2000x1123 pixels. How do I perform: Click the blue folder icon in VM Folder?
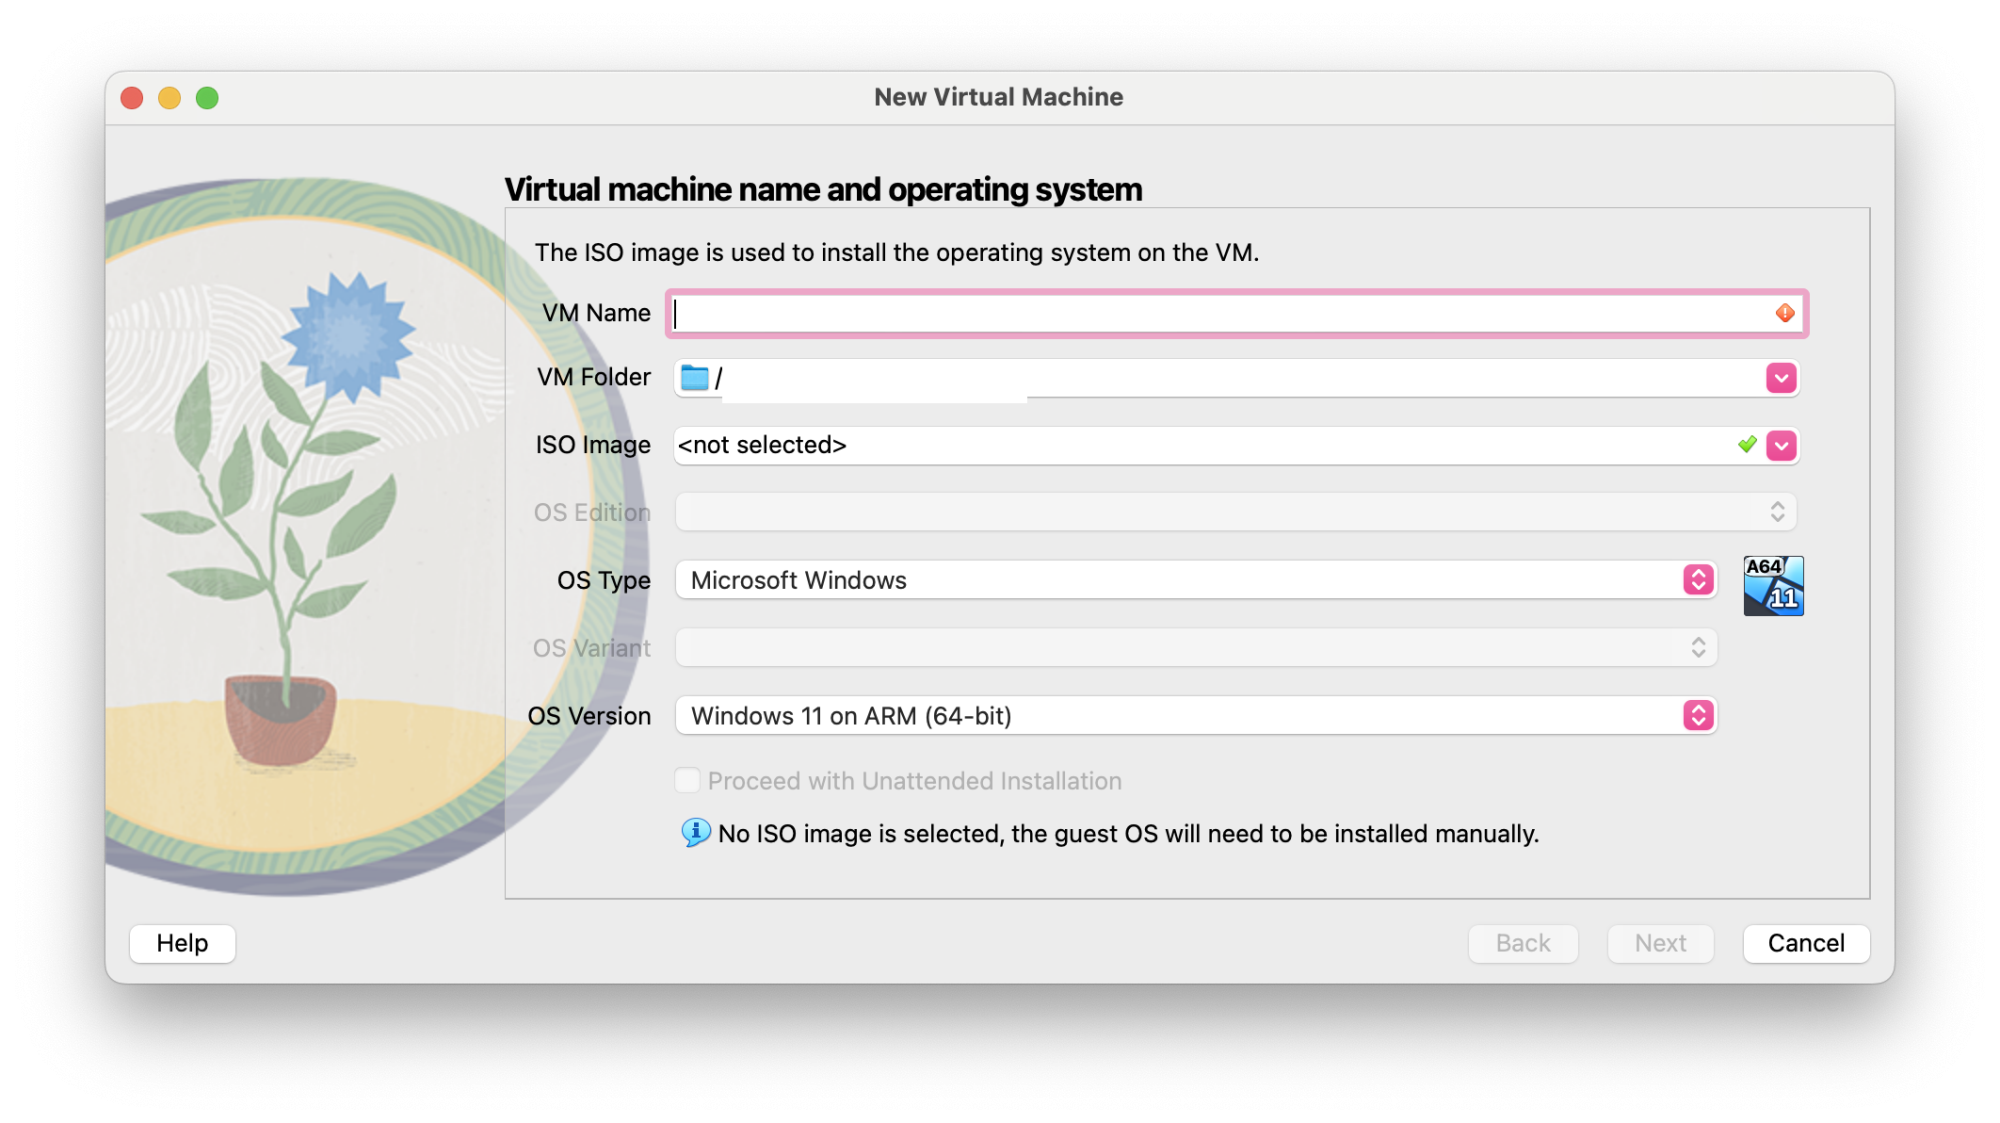tap(694, 378)
